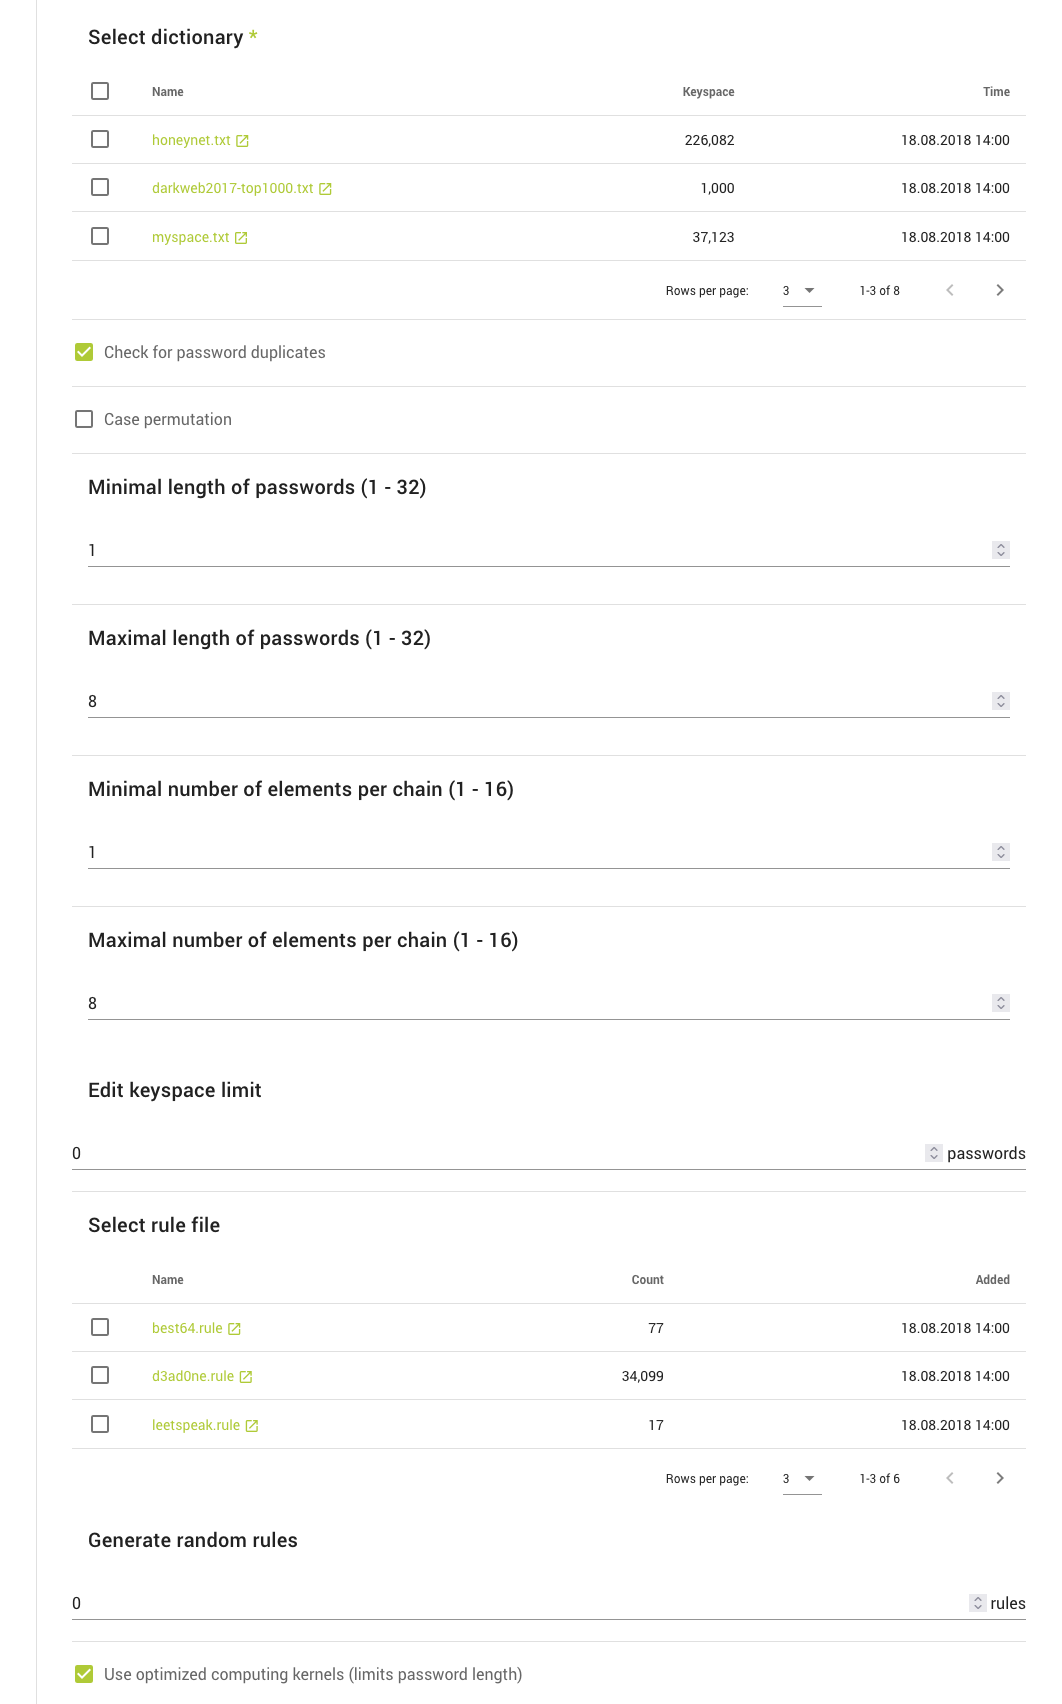1062x1704 pixels.
Task: Click the myspace.txt dictionary link
Action: [190, 237]
